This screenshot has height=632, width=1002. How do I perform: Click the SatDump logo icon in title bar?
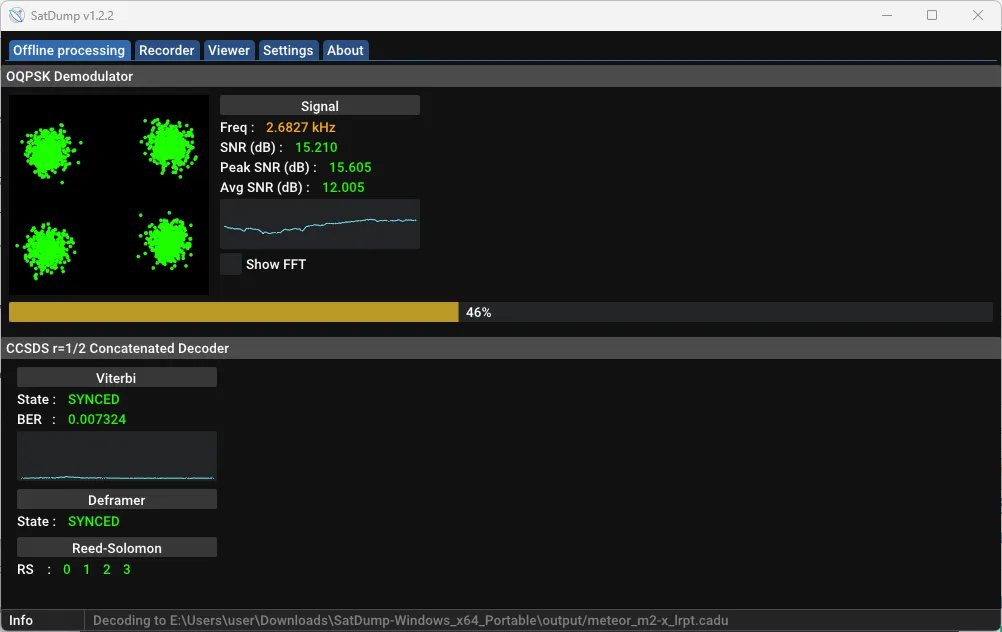16,15
